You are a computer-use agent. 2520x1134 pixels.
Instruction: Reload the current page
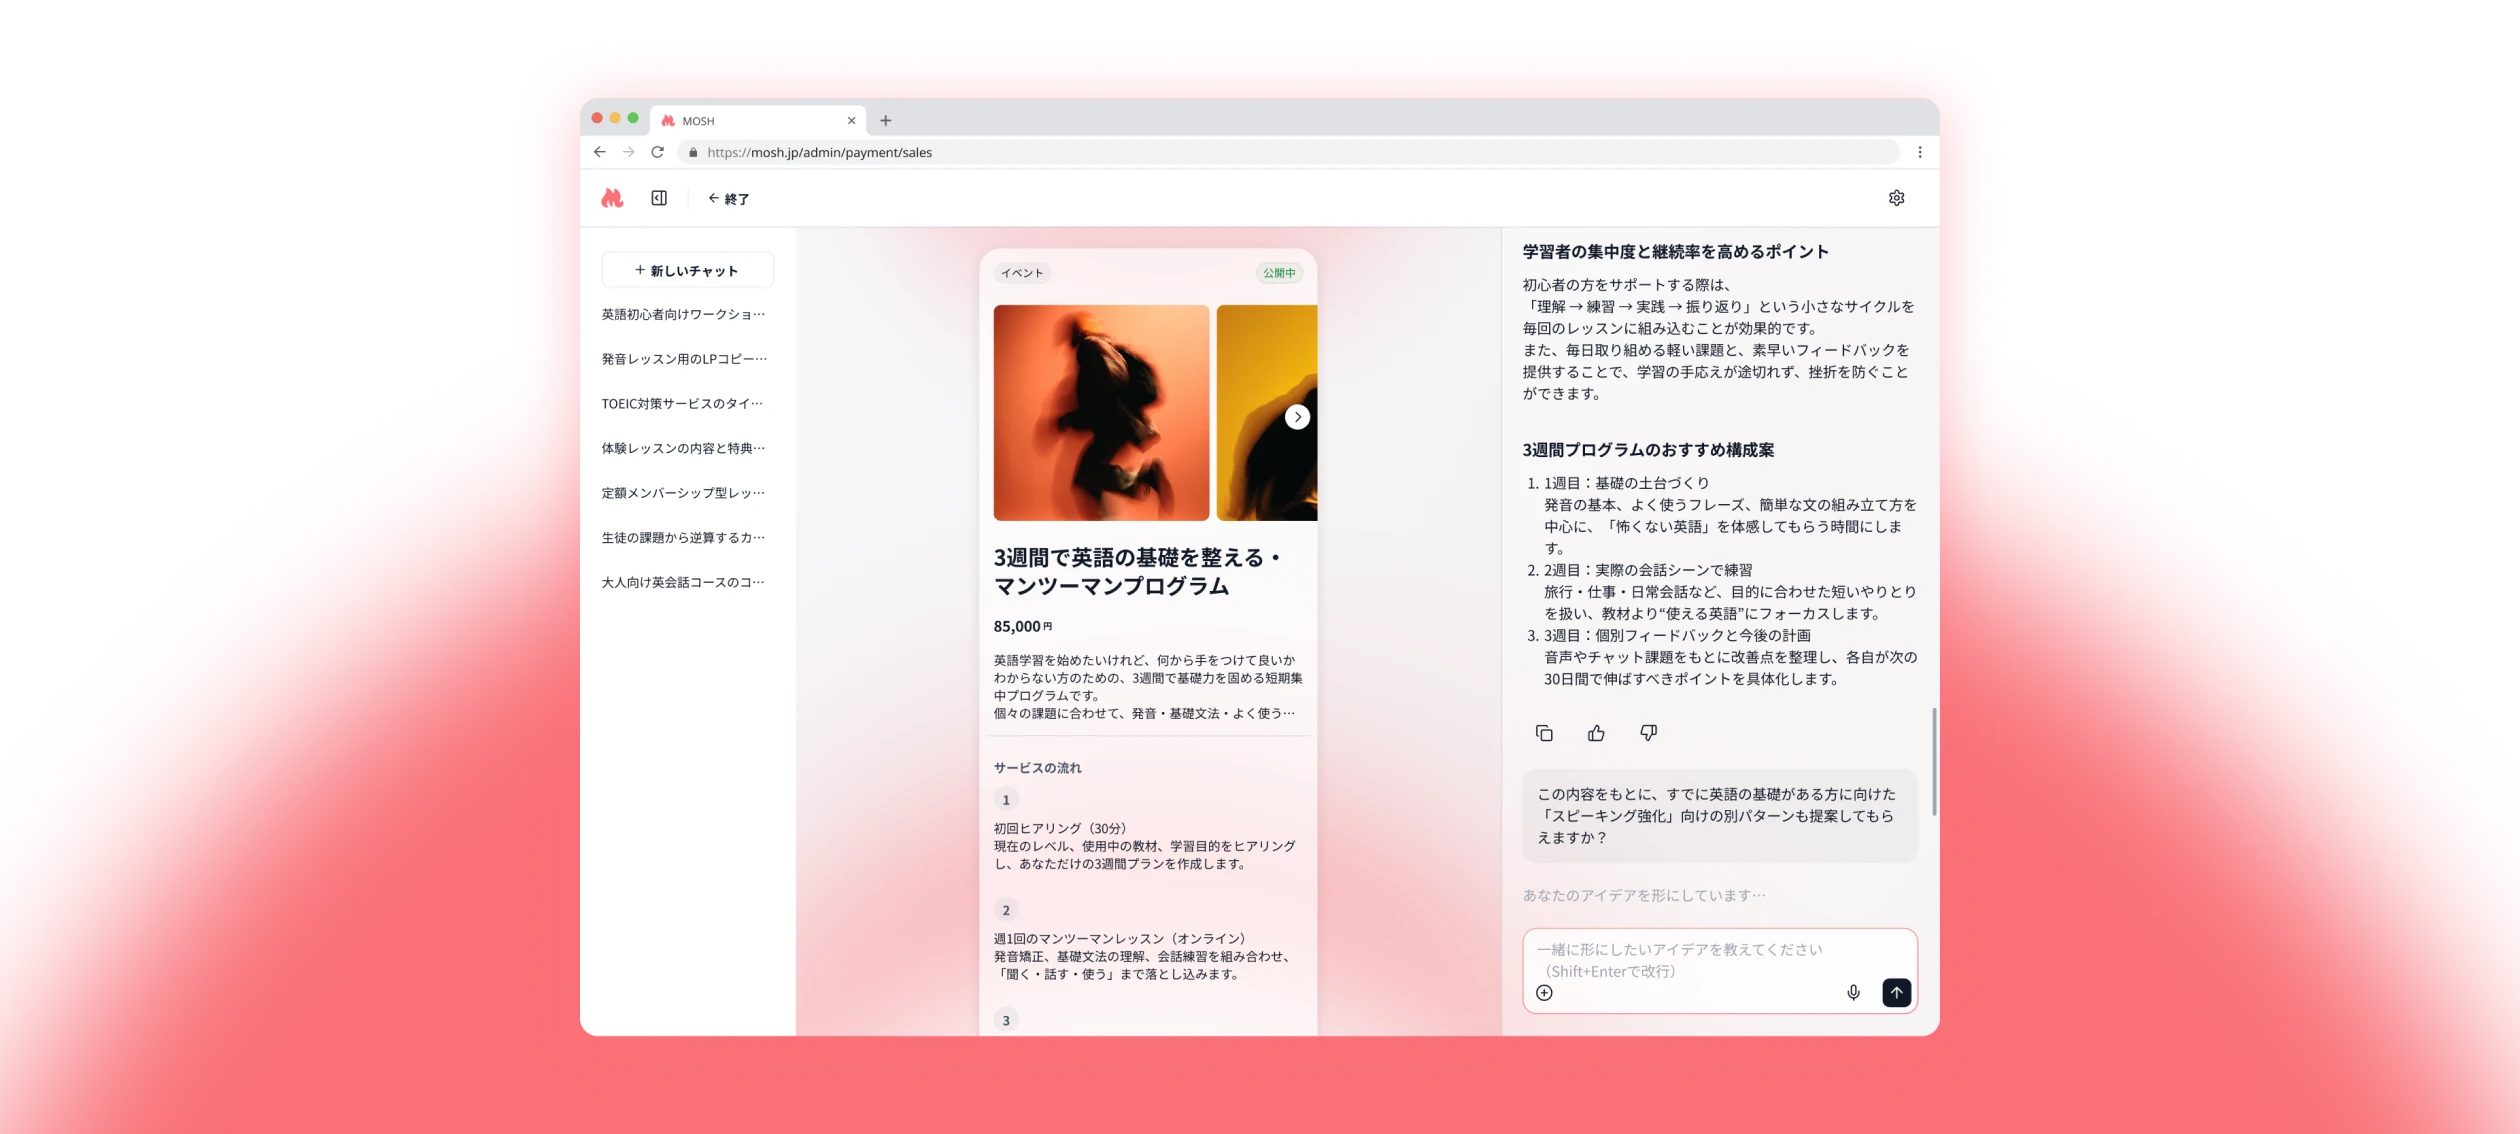[x=657, y=152]
